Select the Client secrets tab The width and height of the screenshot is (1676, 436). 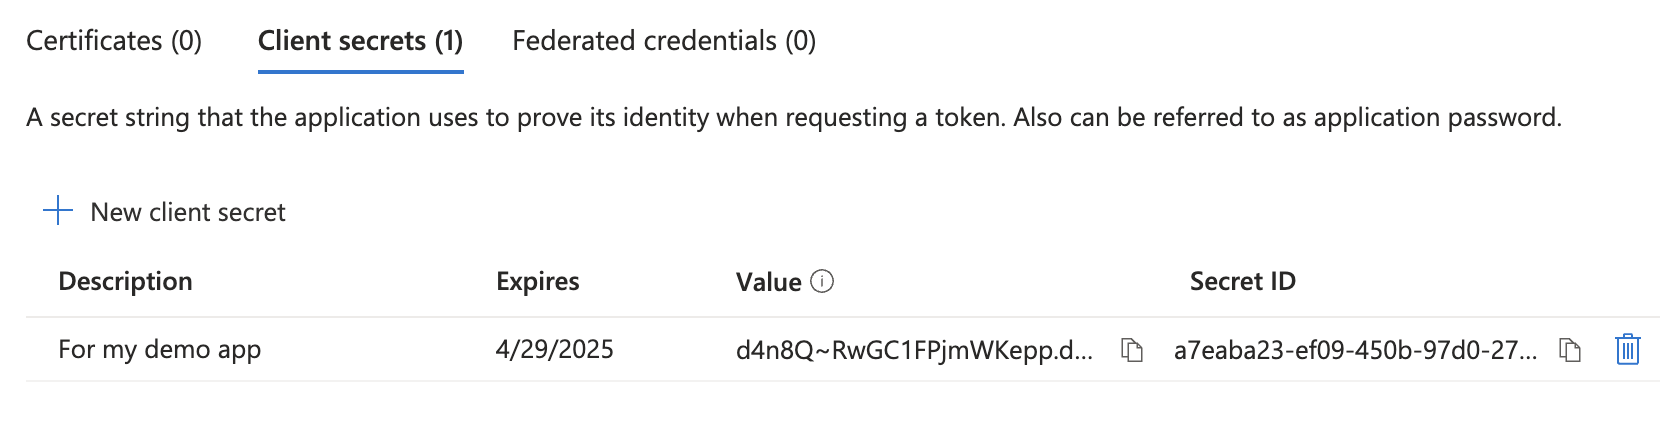(360, 41)
